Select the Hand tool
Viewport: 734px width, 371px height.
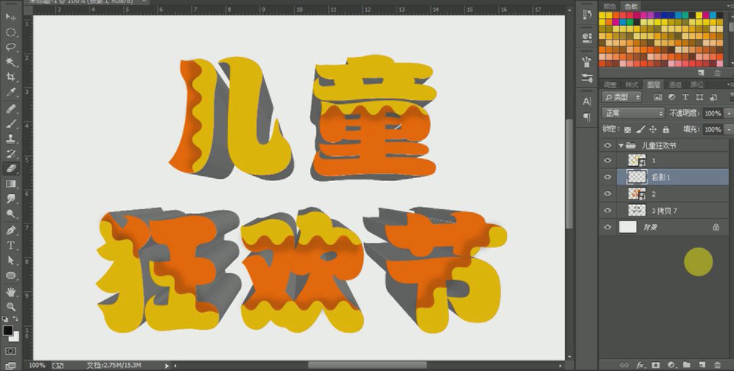[x=11, y=292]
